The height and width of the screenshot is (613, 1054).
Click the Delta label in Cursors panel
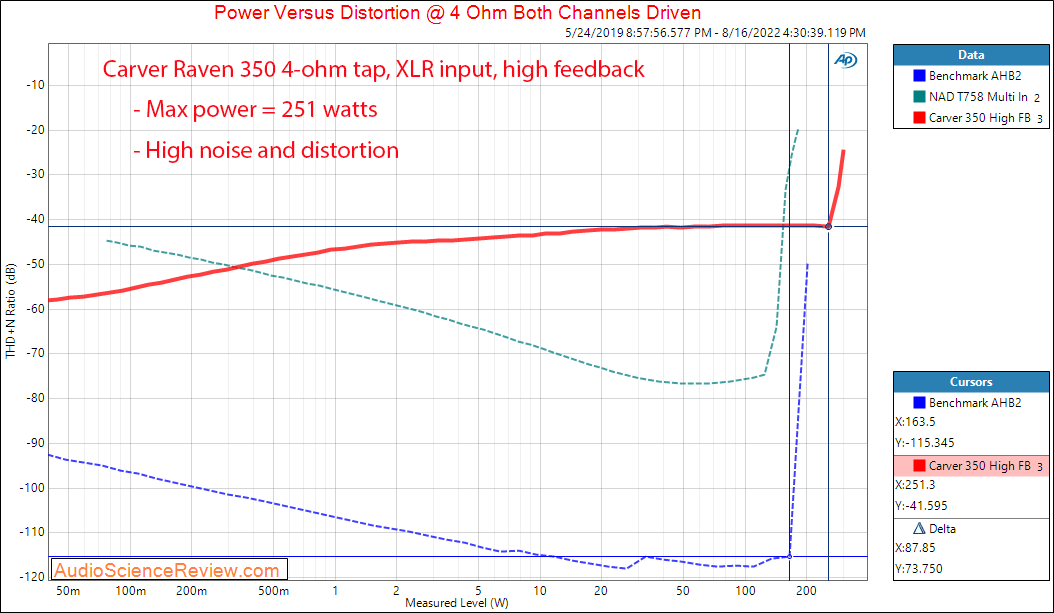pyautogui.click(x=942, y=529)
